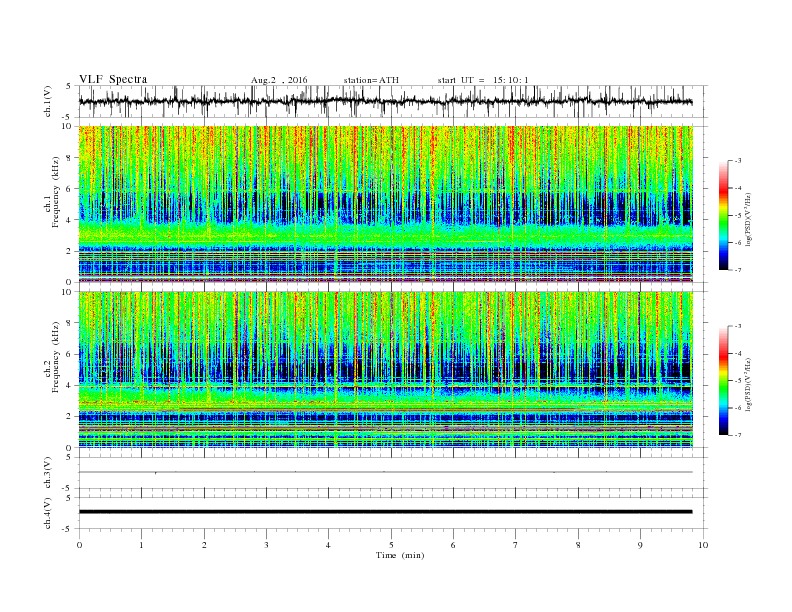Click the "station=ATH" header label
This screenshot has width=792, height=612.
(x=371, y=80)
